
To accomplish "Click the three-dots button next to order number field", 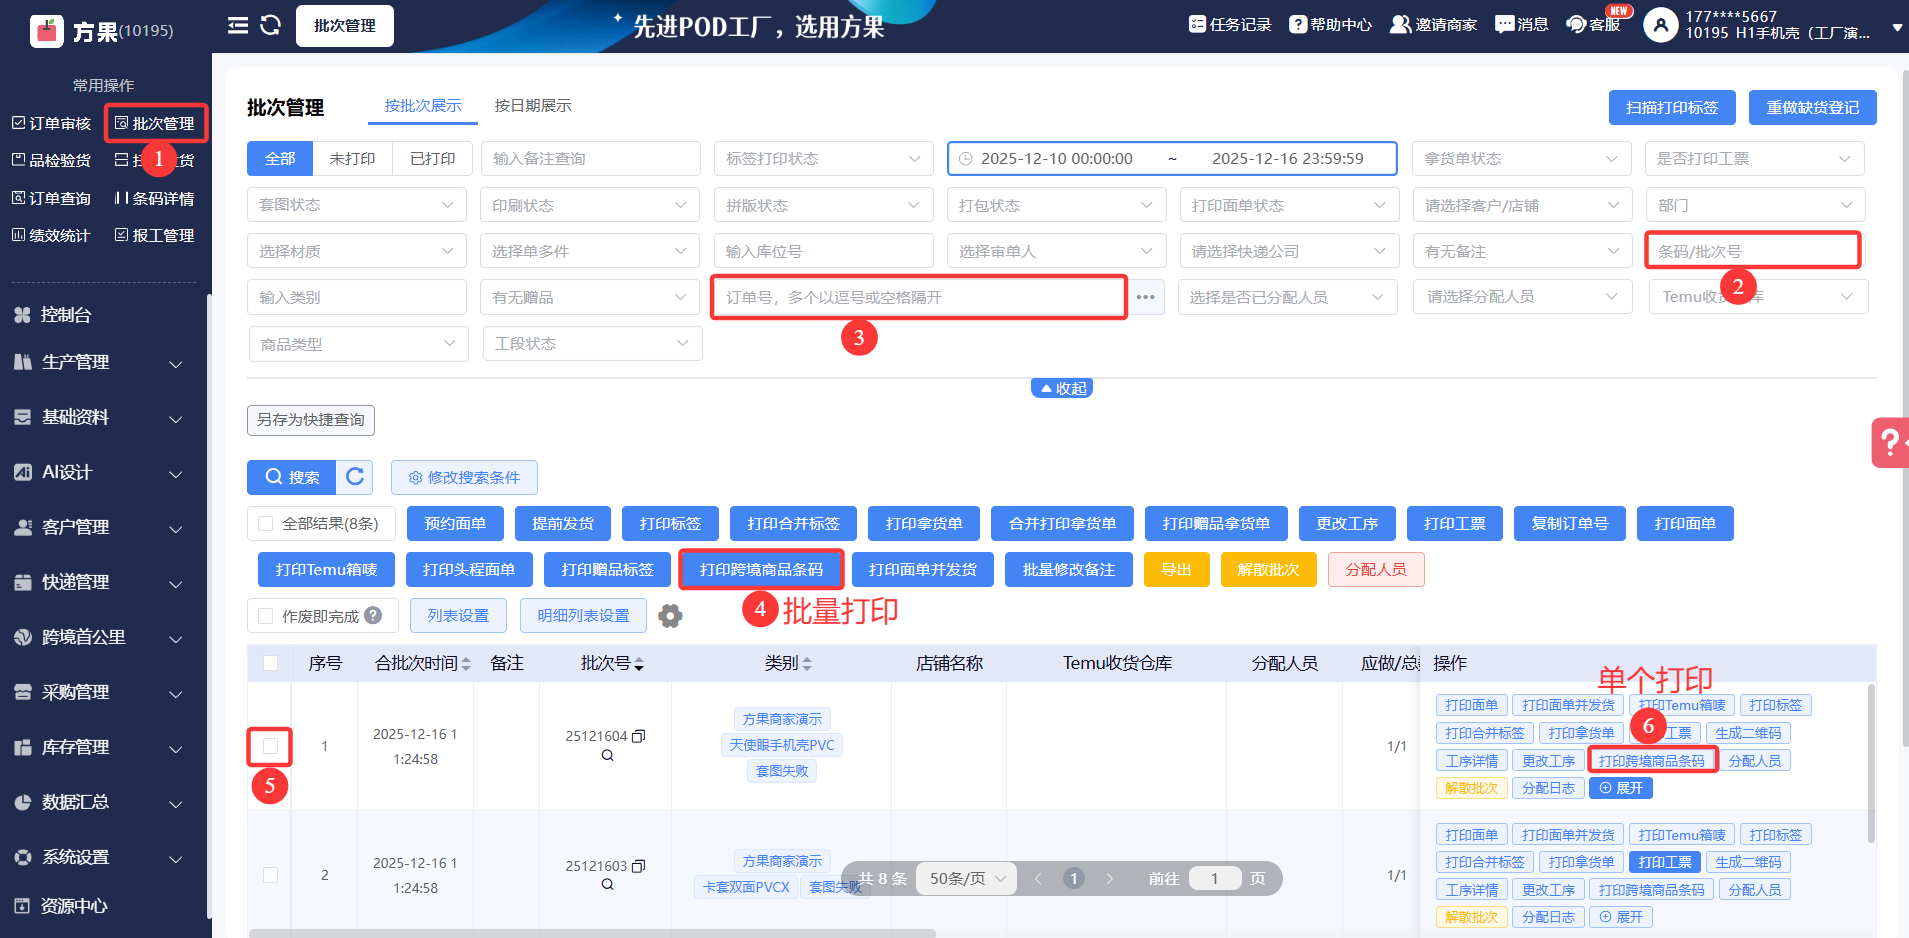I will coord(1146,297).
